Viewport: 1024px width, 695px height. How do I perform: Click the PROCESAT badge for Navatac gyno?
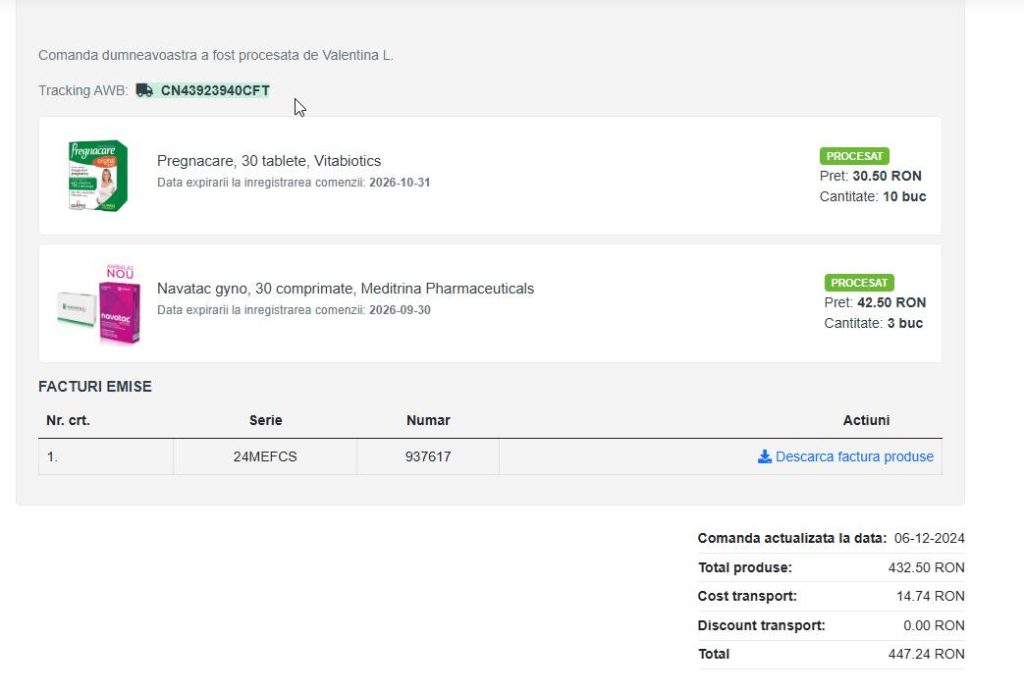tap(859, 283)
